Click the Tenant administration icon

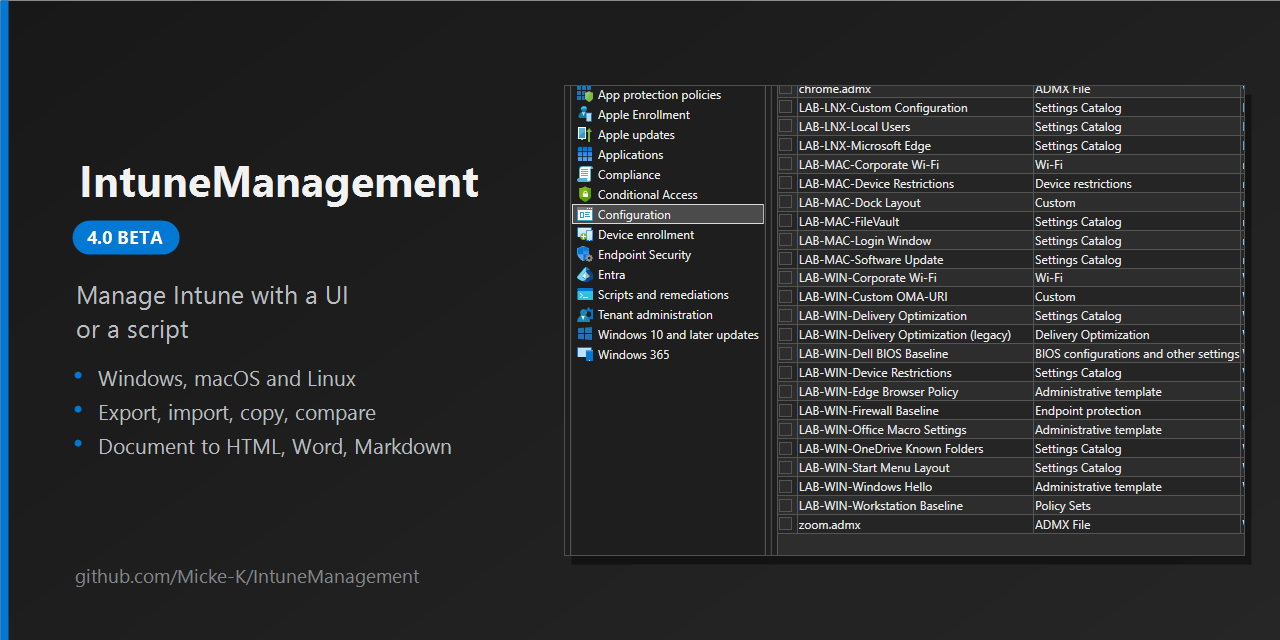585,314
